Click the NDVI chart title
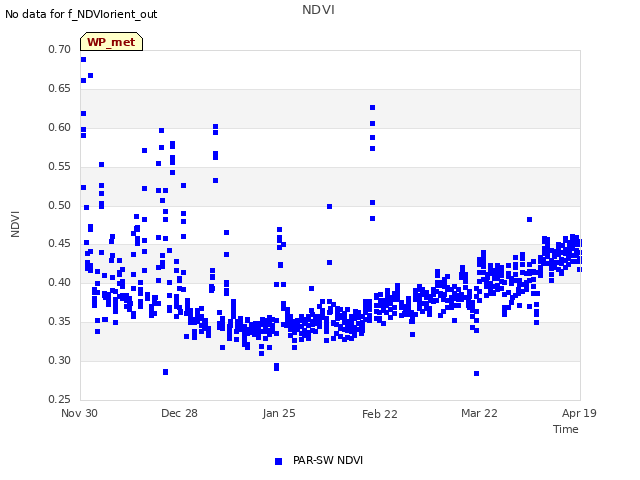Image resolution: width=640 pixels, height=480 pixels. pyautogui.click(x=318, y=10)
